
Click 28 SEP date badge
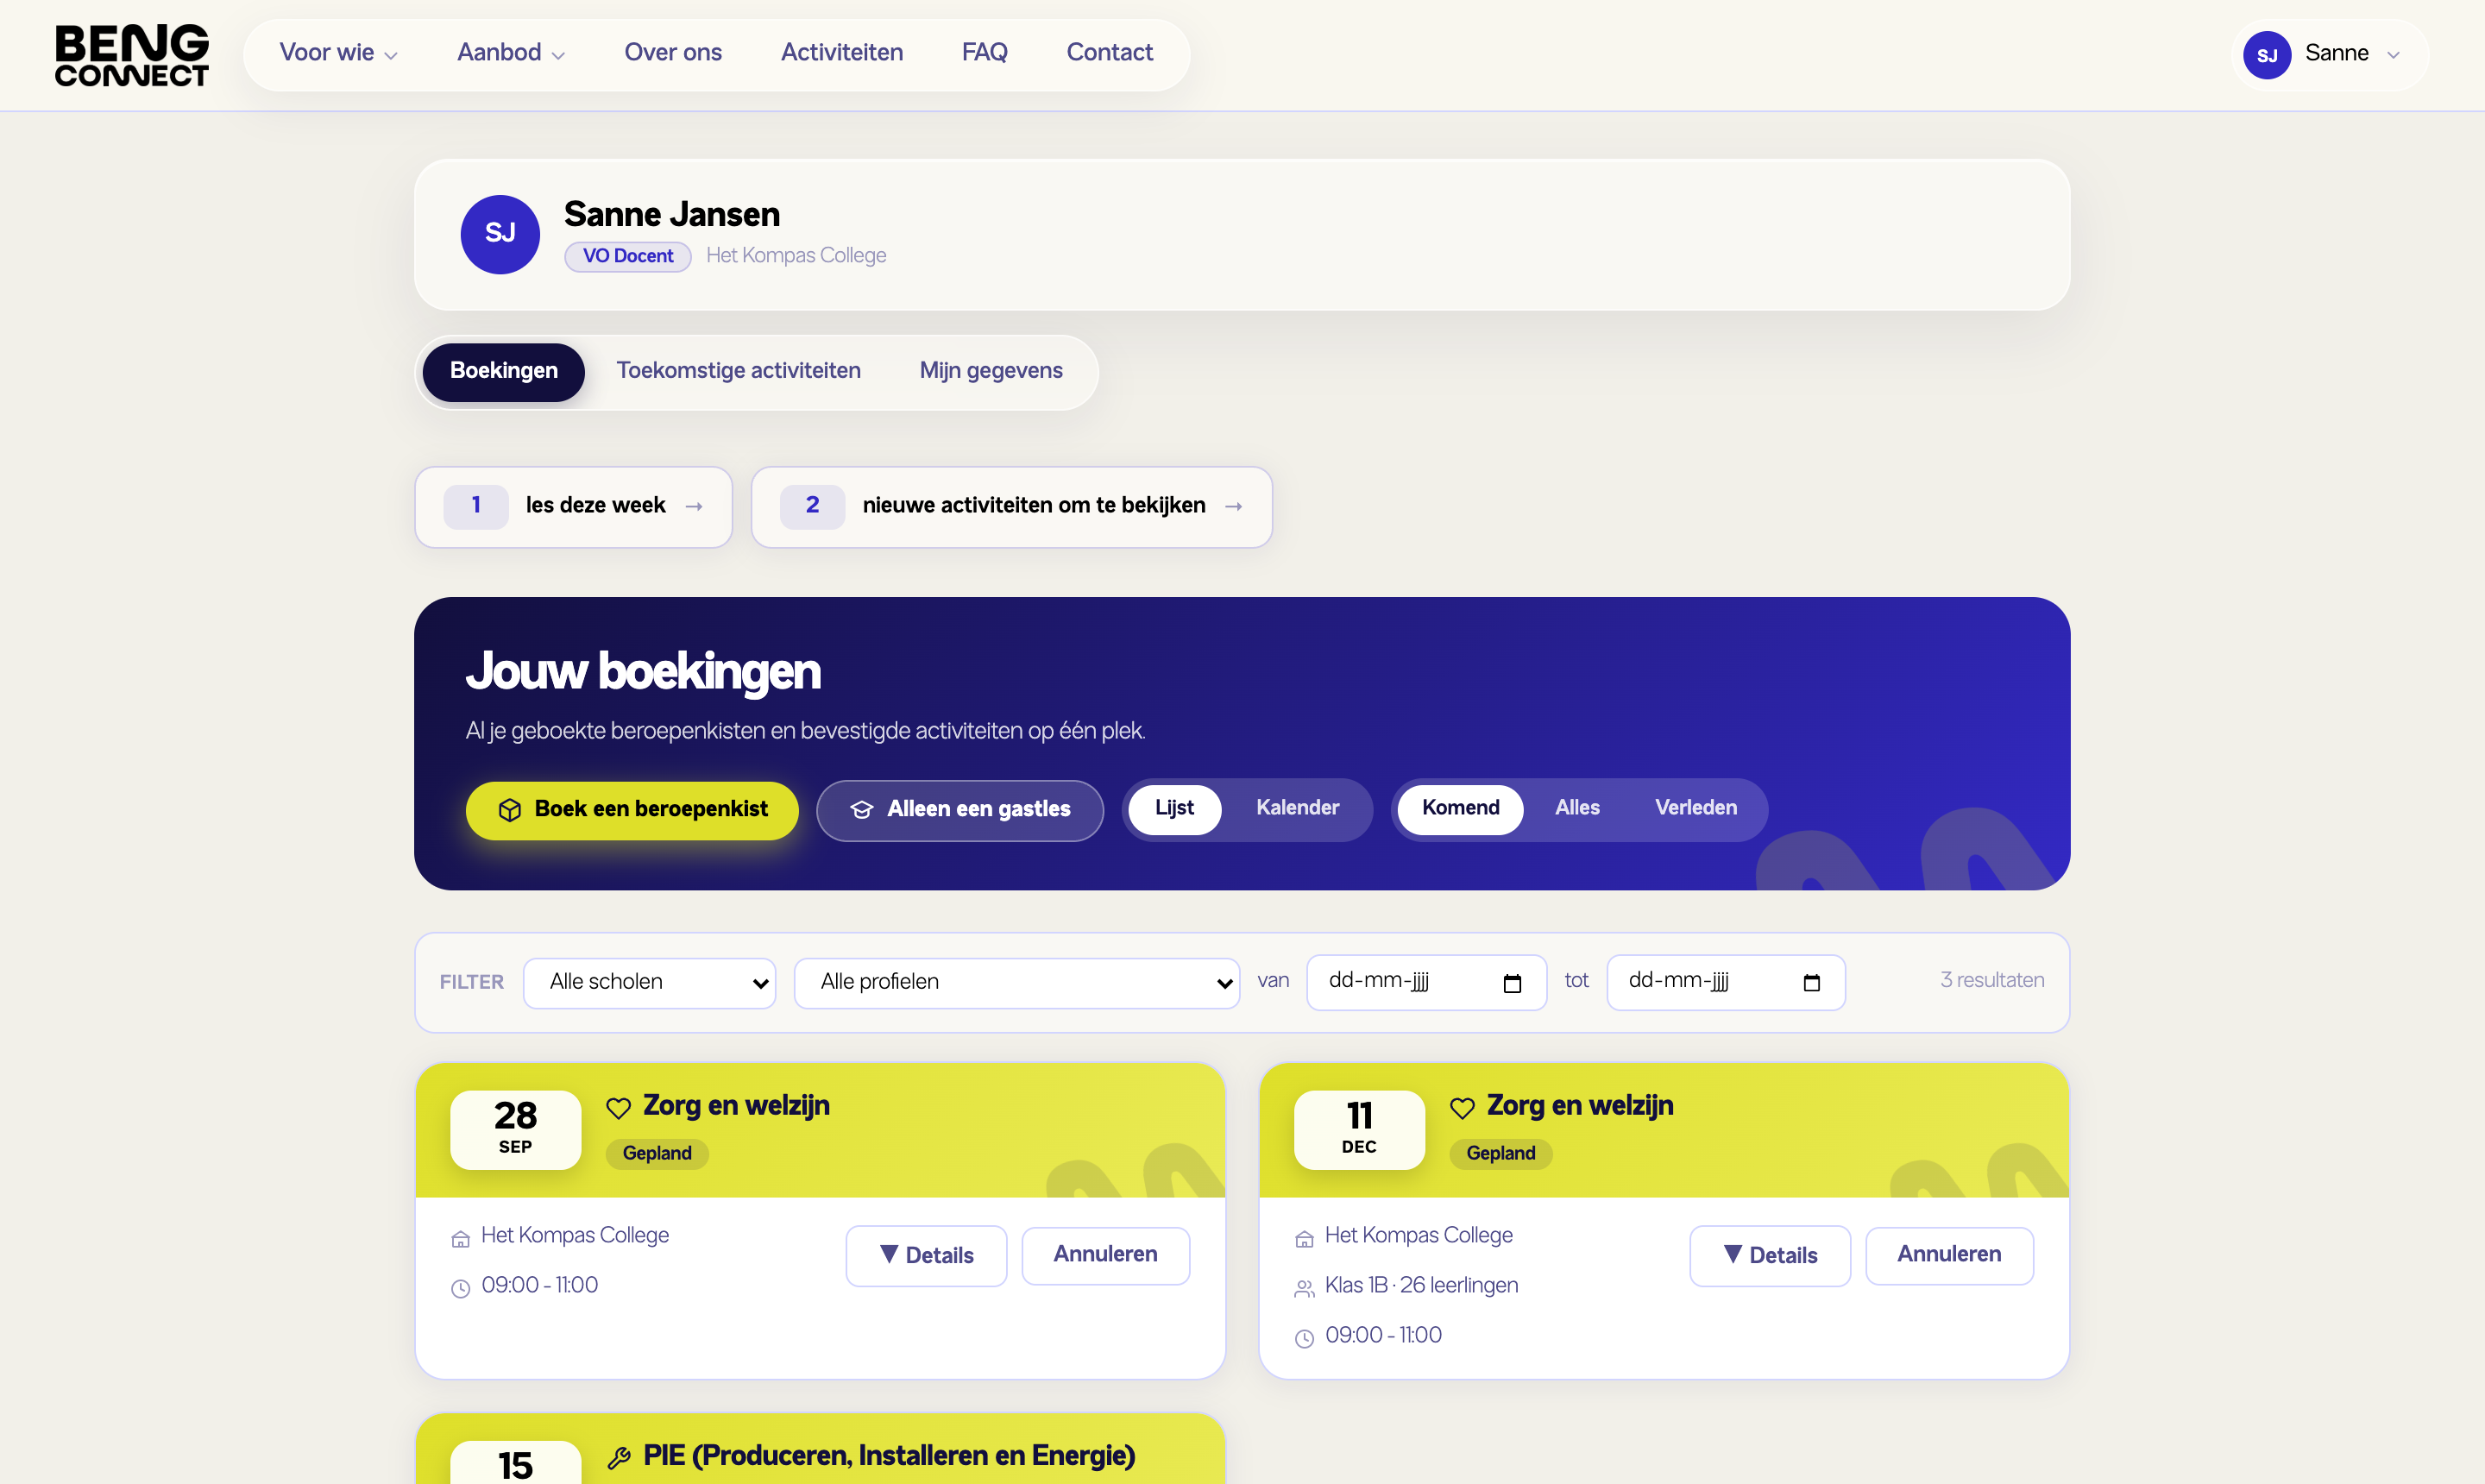[x=516, y=1129]
